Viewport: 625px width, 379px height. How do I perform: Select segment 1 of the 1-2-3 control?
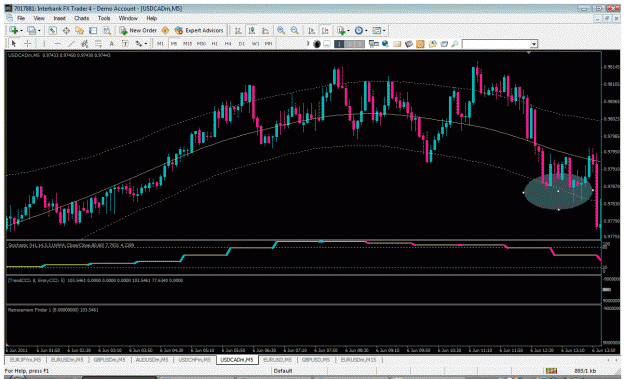[339, 44]
